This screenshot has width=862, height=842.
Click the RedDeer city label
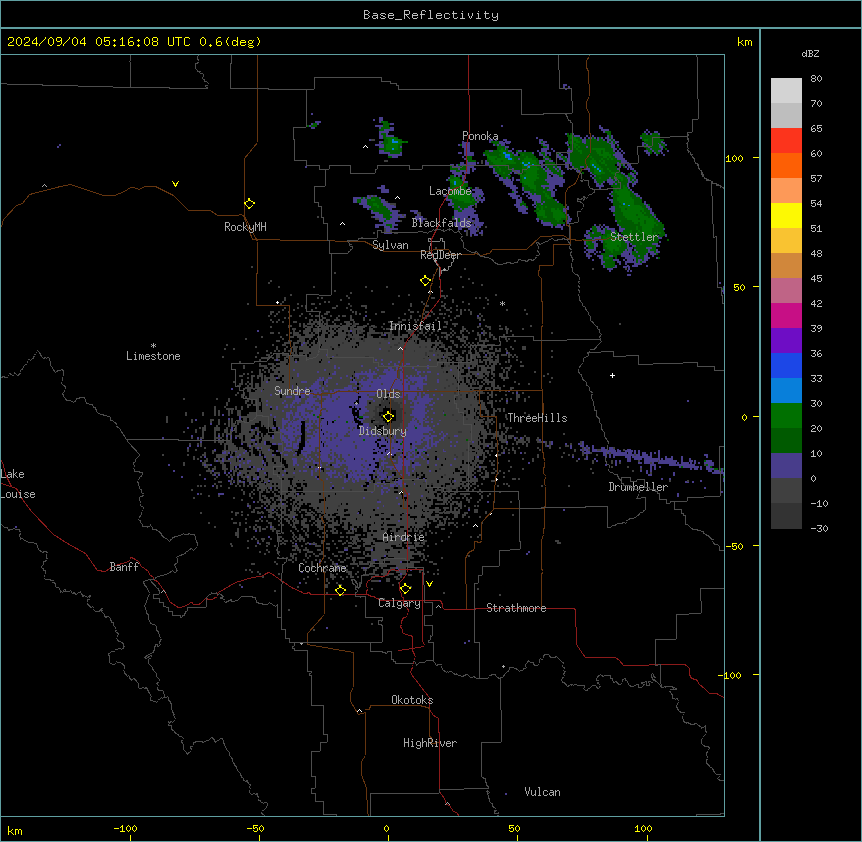(x=440, y=255)
